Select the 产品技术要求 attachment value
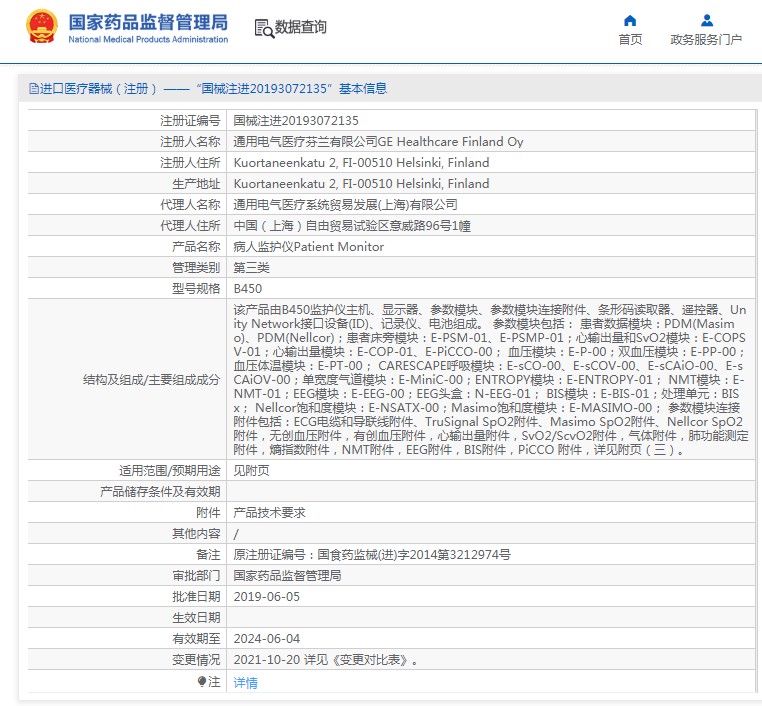The height and width of the screenshot is (706, 762). 269,513
